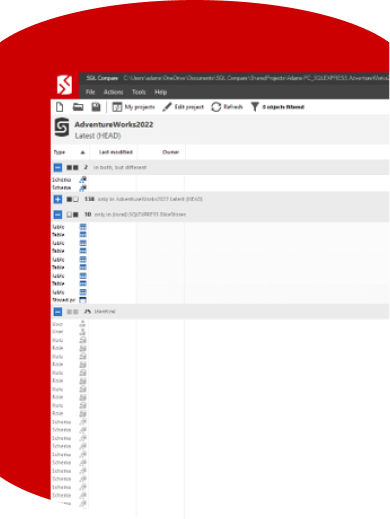
Task: Collapse the 25 identical group
Action: coord(58,312)
